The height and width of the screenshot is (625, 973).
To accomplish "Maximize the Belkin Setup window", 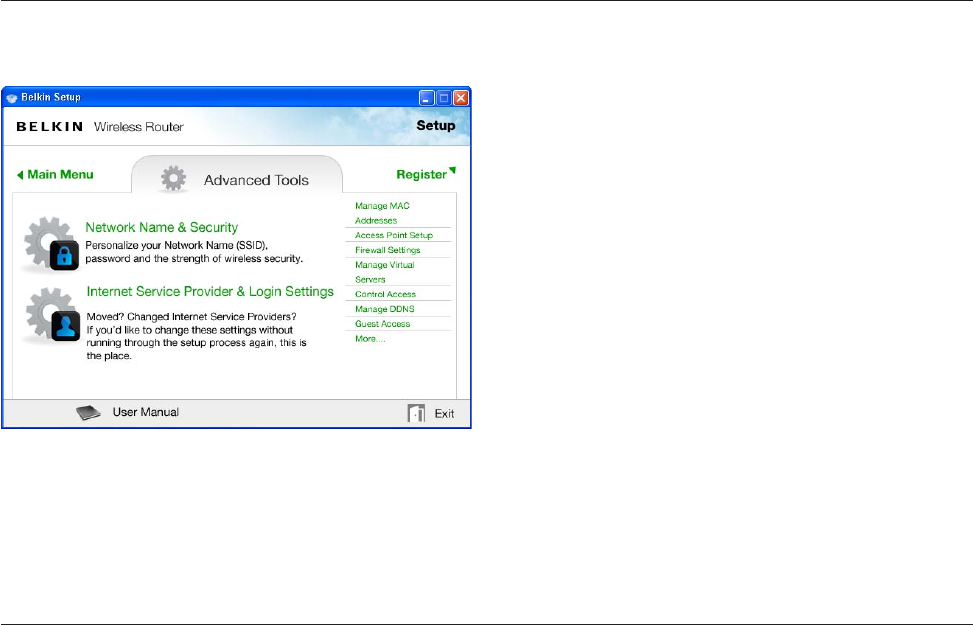I will [444, 97].
